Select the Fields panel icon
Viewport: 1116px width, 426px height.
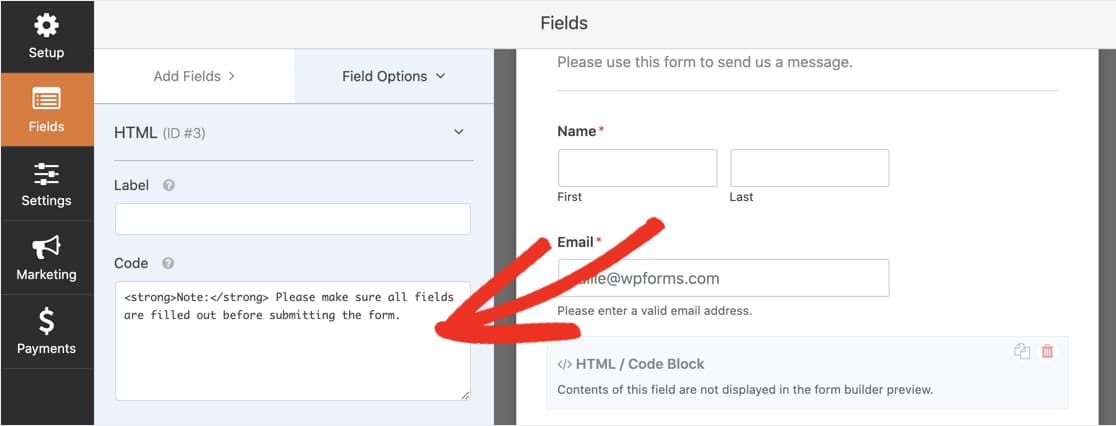[46, 99]
